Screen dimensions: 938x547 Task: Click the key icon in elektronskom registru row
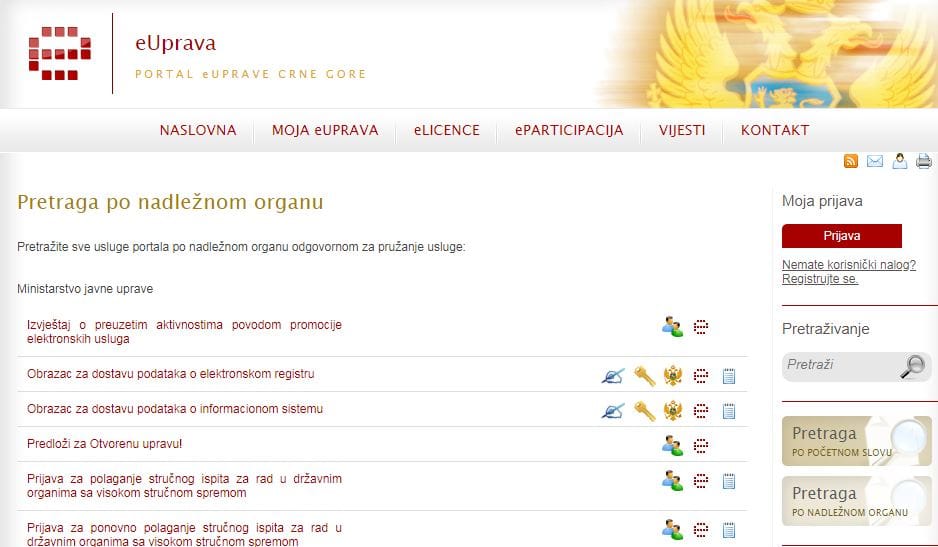(645, 376)
